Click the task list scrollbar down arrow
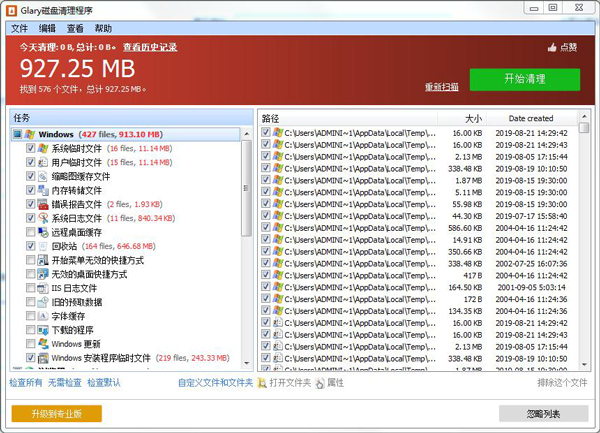Screen dimensions: 600x433 247,363
